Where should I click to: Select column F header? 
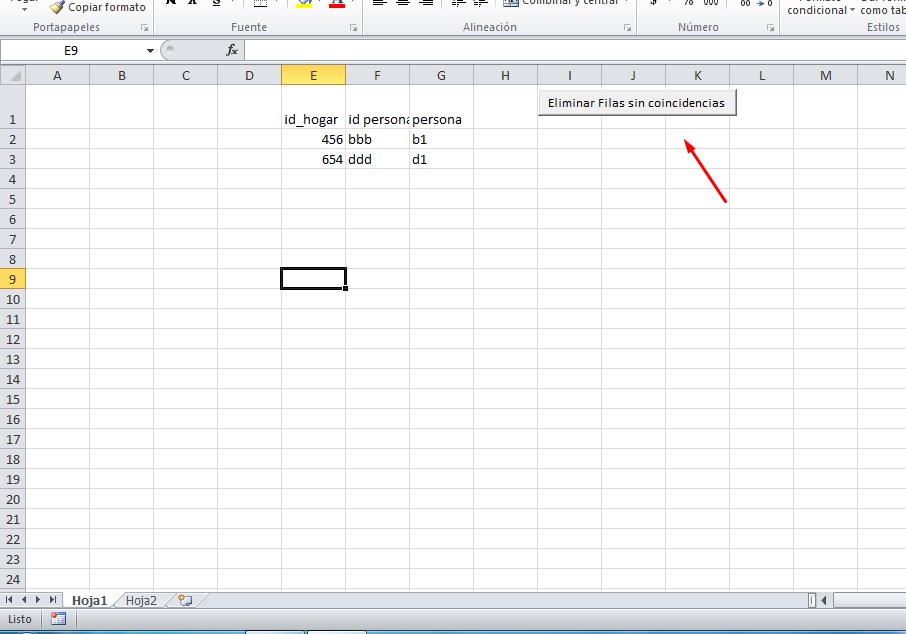378,75
